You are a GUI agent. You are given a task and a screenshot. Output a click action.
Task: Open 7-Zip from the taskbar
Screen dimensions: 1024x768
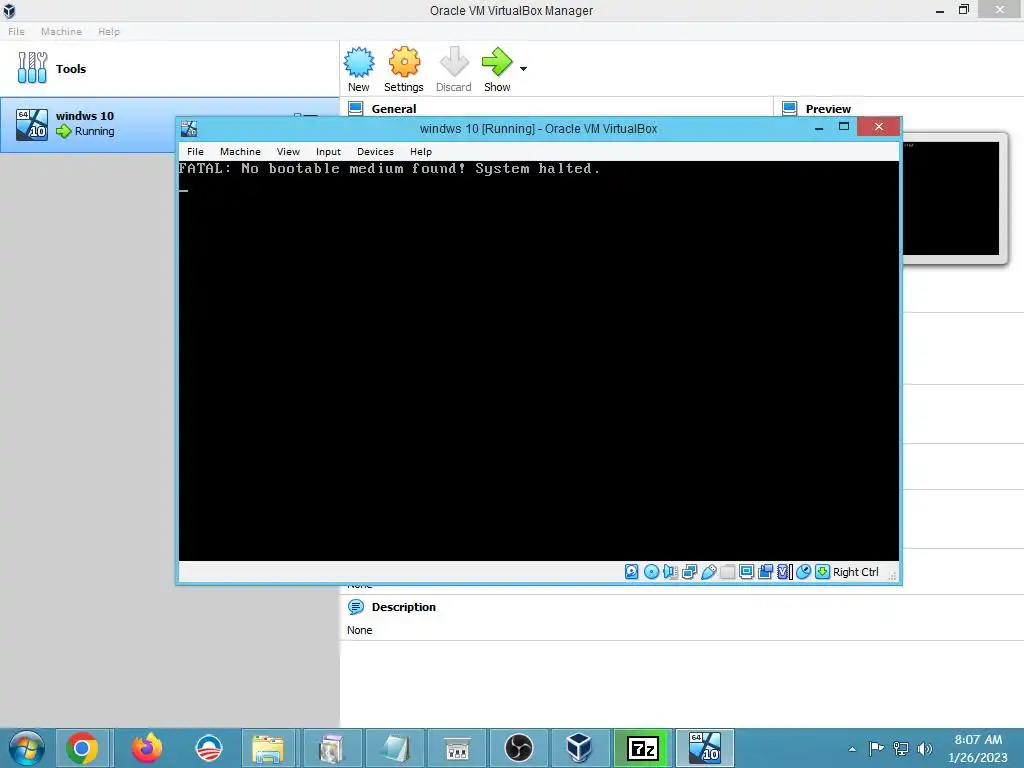(642, 748)
